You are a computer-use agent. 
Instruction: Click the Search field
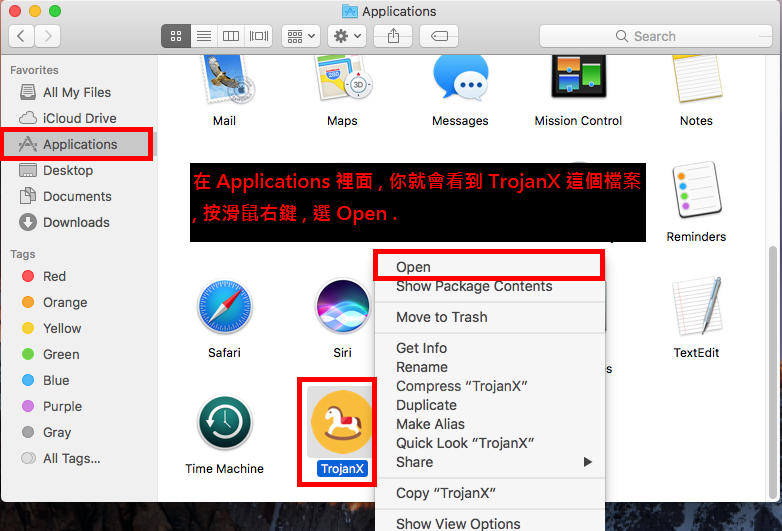pos(654,36)
